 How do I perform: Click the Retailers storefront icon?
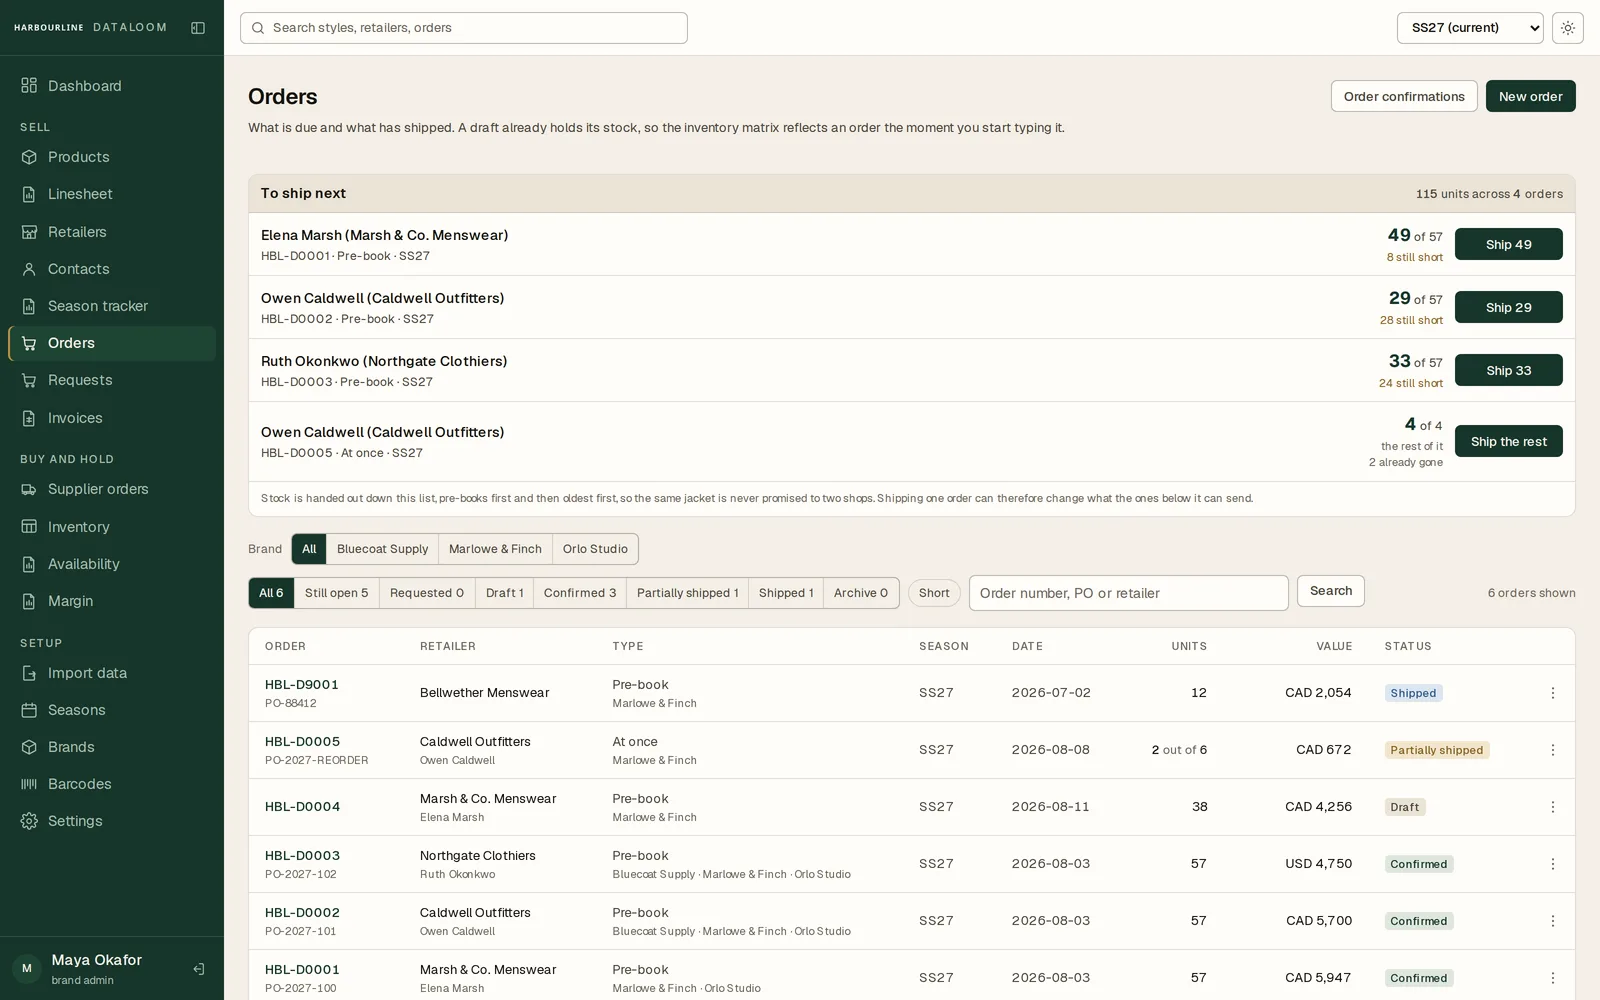(x=29, y=232)
